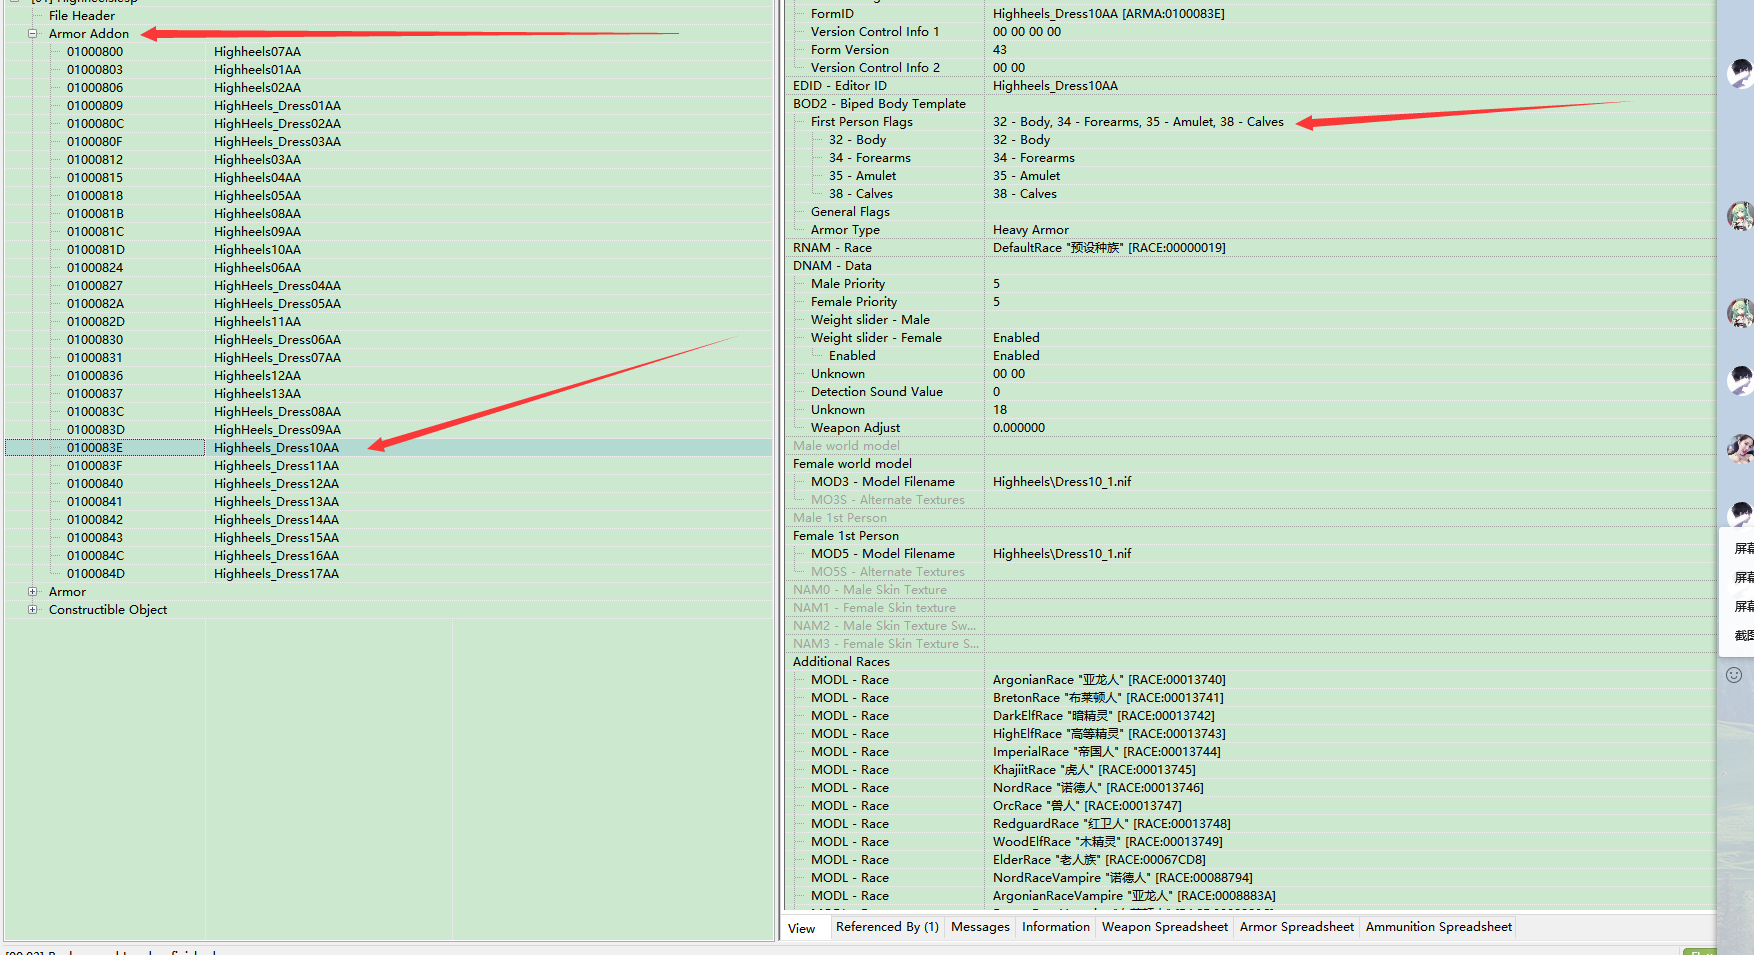The width and height of the screenshot is (1754, 955).
Task: Open the Ammunition Spreadsheet tab
Action: [x=1439, y=927]
